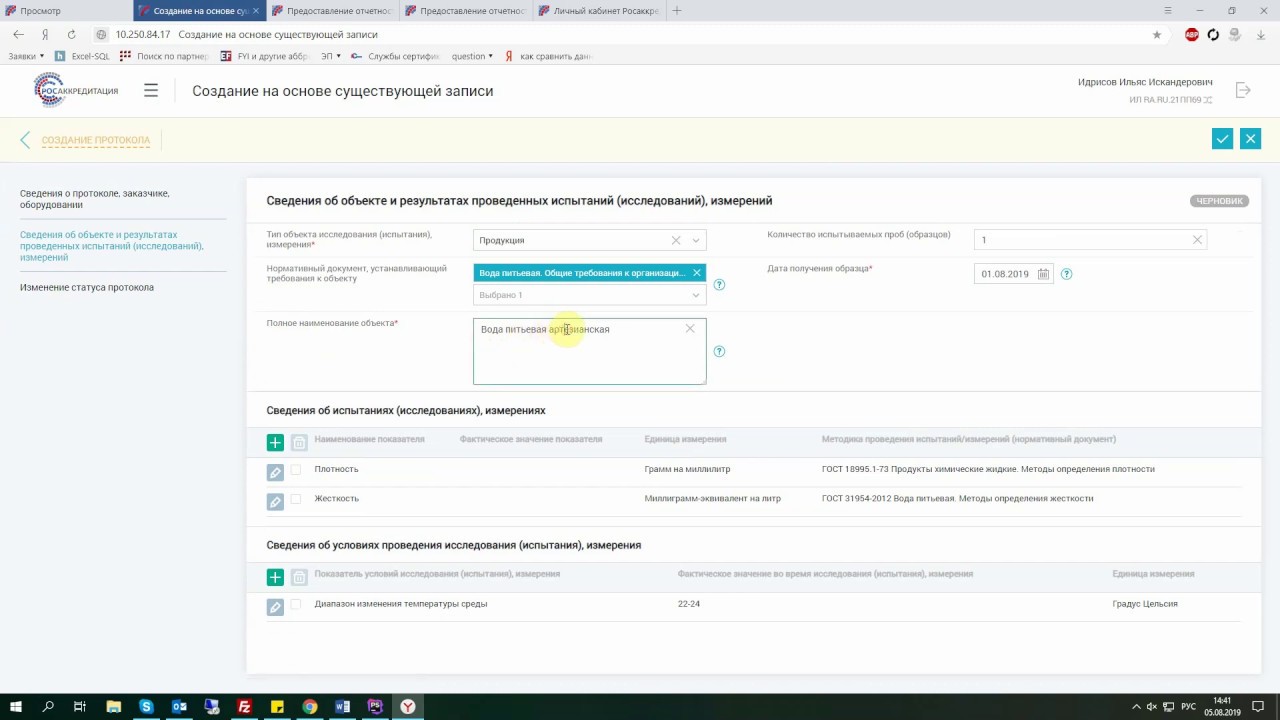Click the quantity of samples input field
Viewport: 1280px width, 720px height.
click(1090, 240)
